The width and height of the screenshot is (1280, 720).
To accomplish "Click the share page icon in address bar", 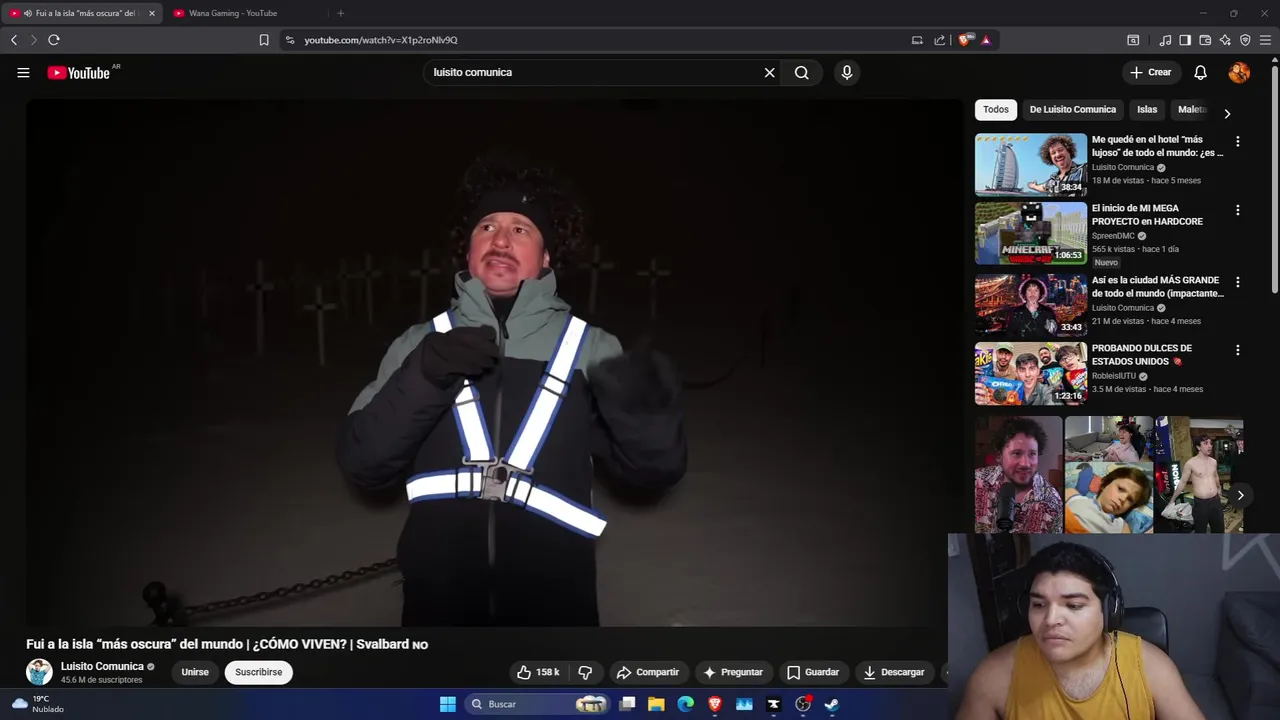I will (940, 40).
